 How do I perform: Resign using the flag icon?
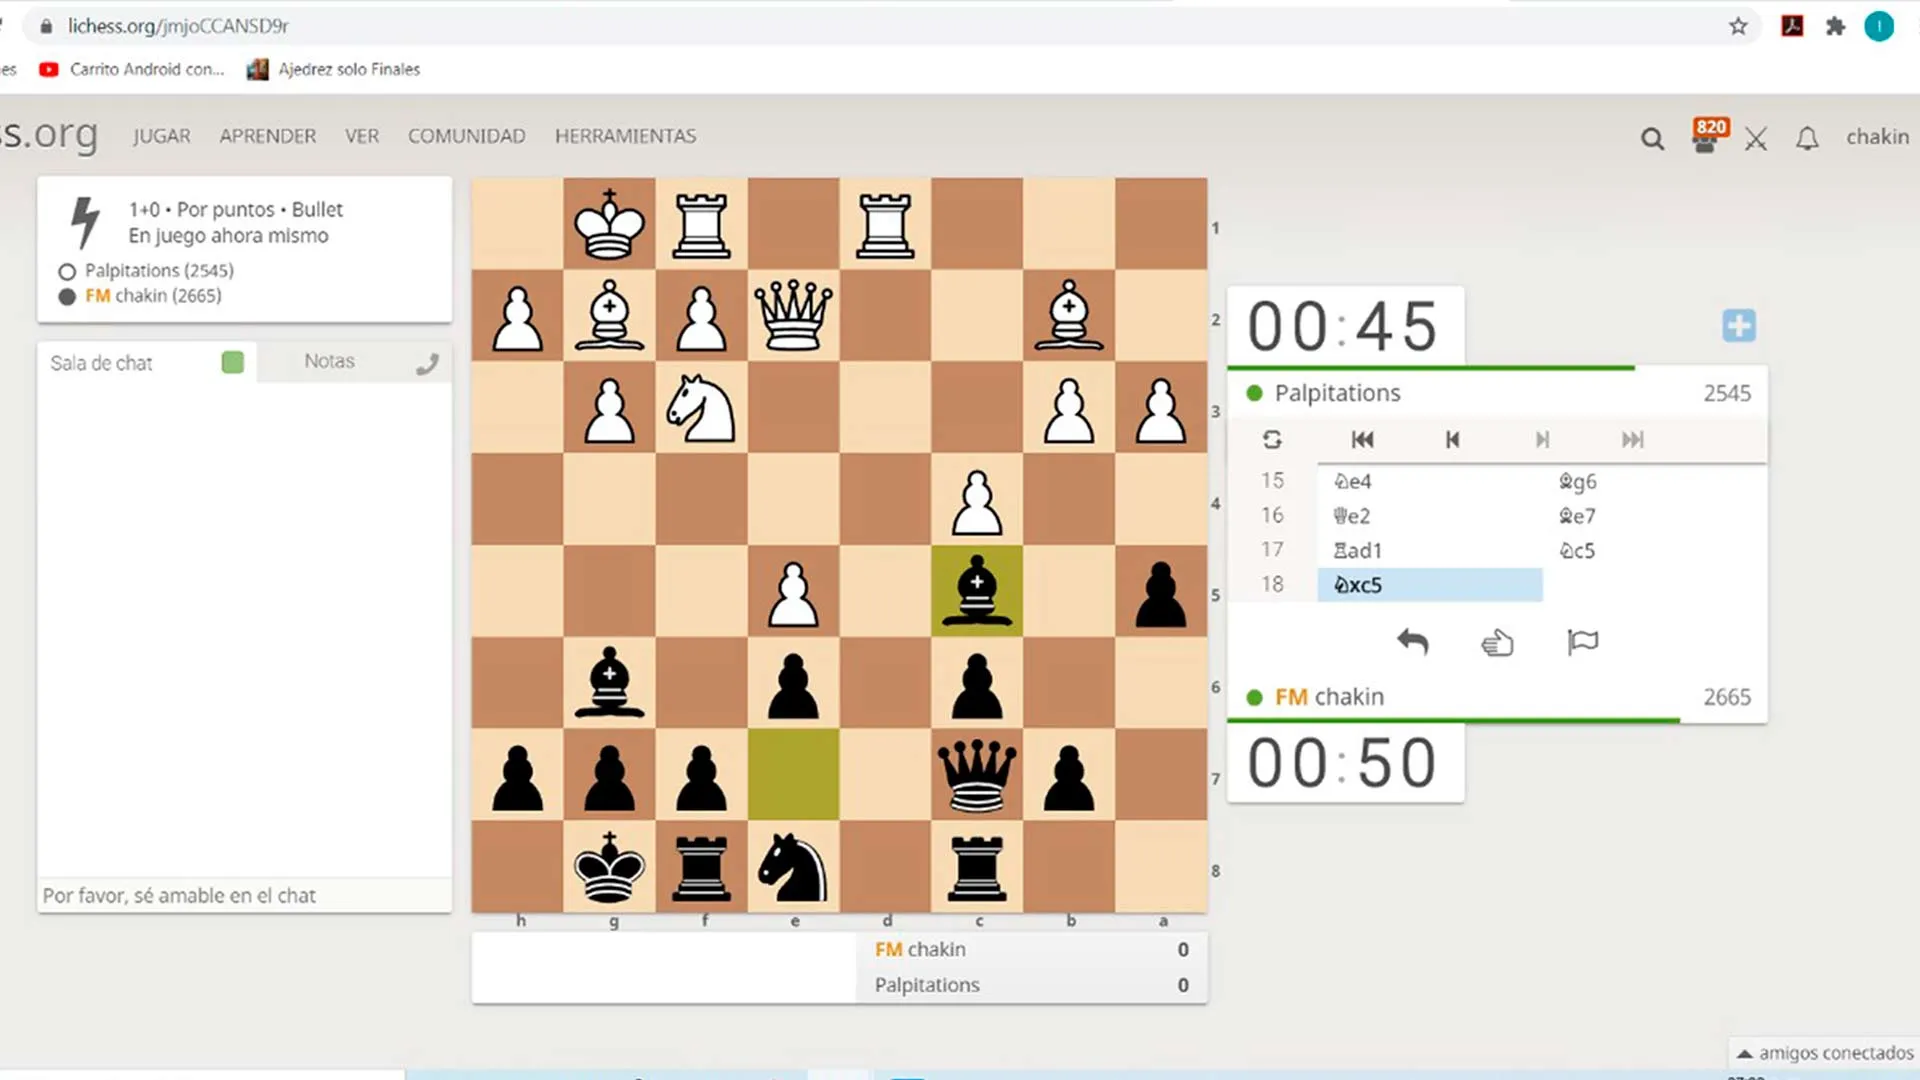point(1582,642)
